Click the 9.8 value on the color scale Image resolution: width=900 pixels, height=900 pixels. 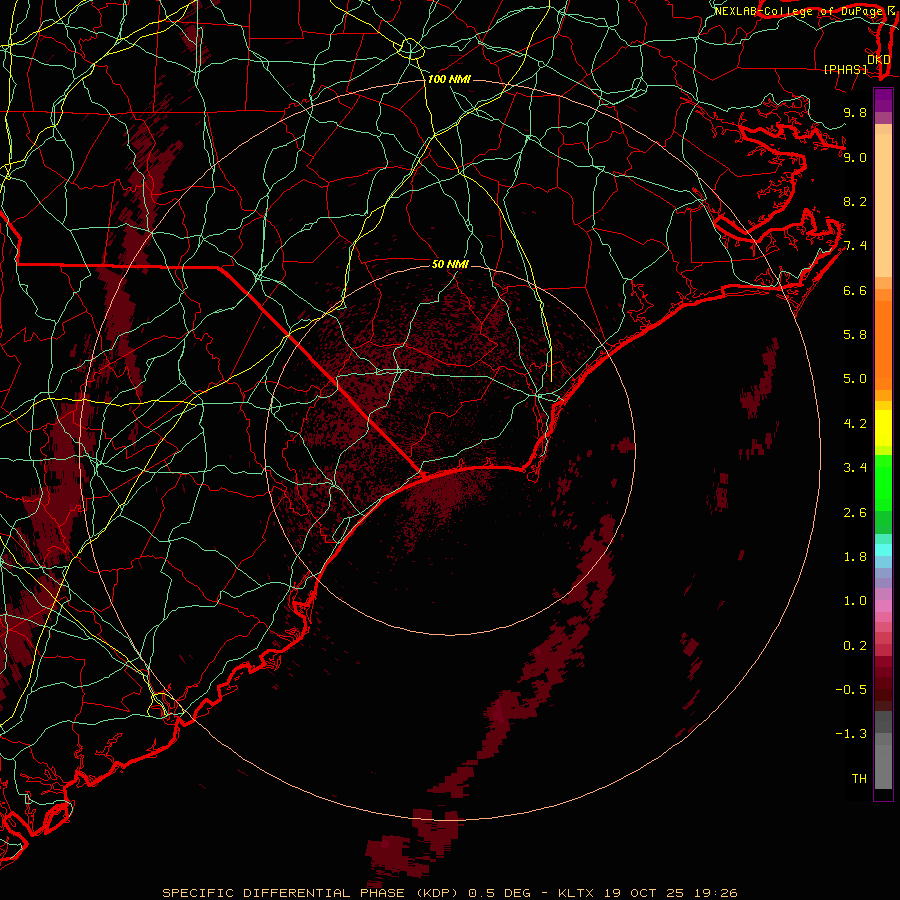[x=855, y=112]
